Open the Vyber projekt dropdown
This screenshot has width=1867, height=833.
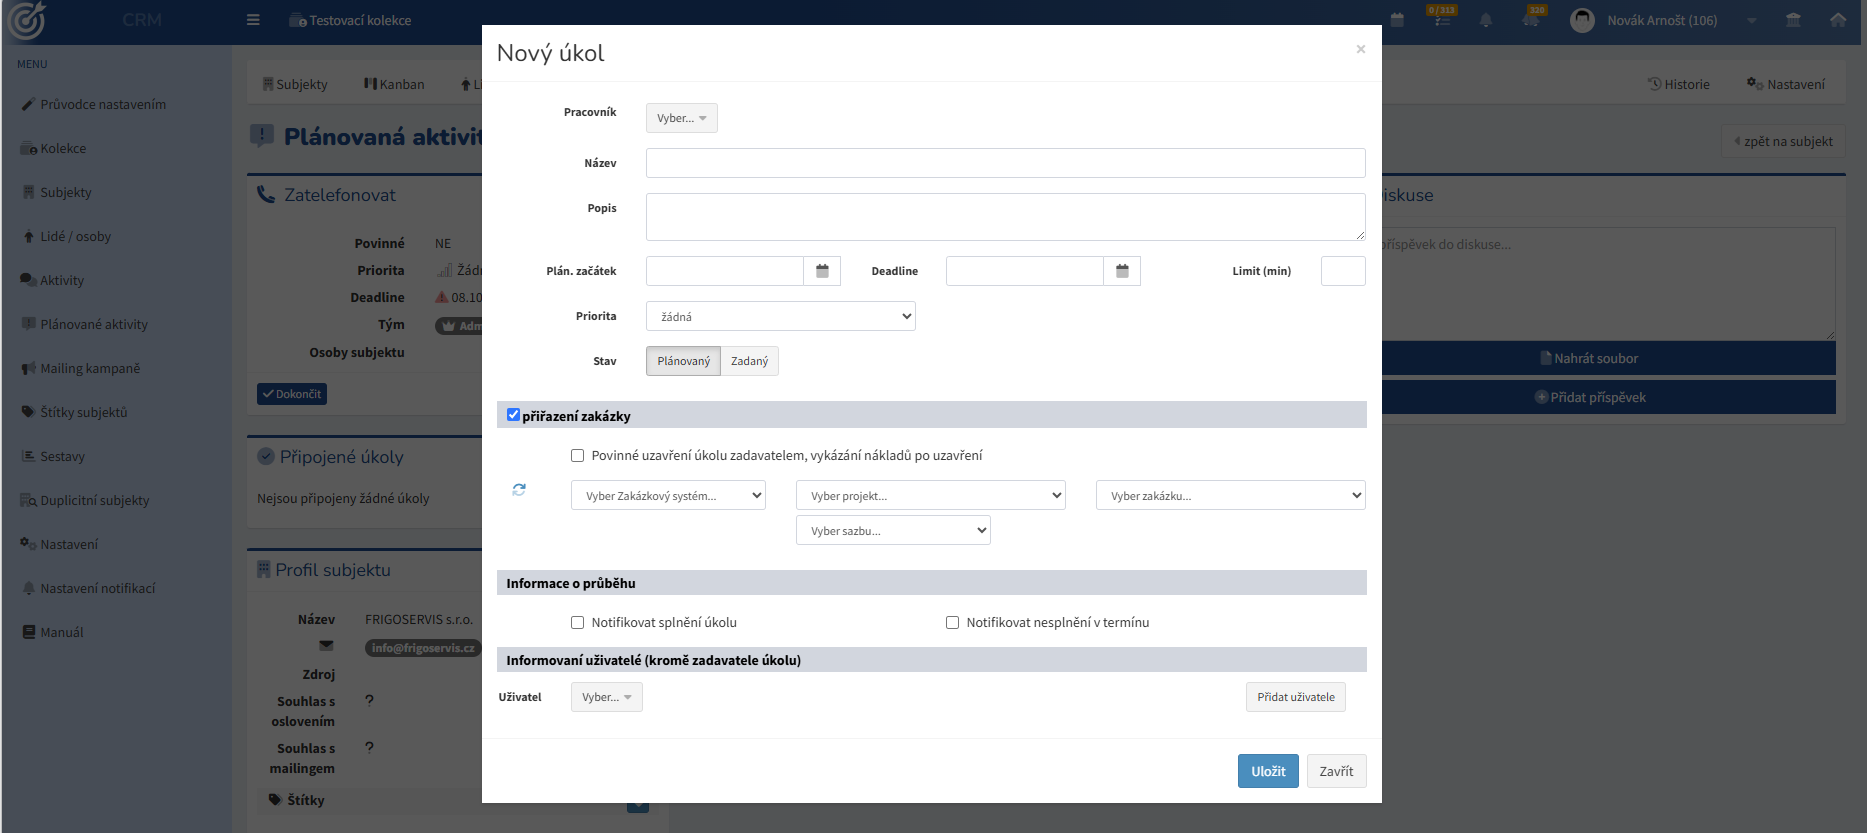pyautogui.click(x=930, y=495)
